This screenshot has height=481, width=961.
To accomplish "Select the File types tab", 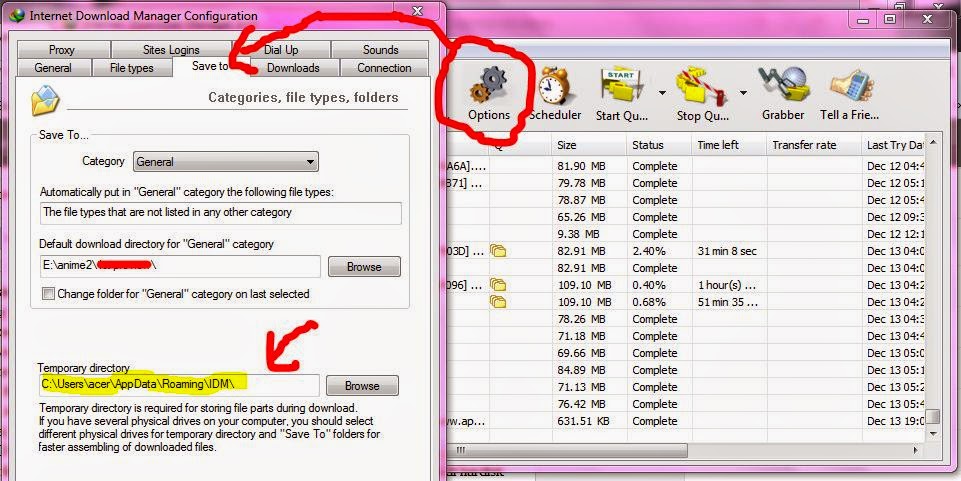I will pos(131,68).
